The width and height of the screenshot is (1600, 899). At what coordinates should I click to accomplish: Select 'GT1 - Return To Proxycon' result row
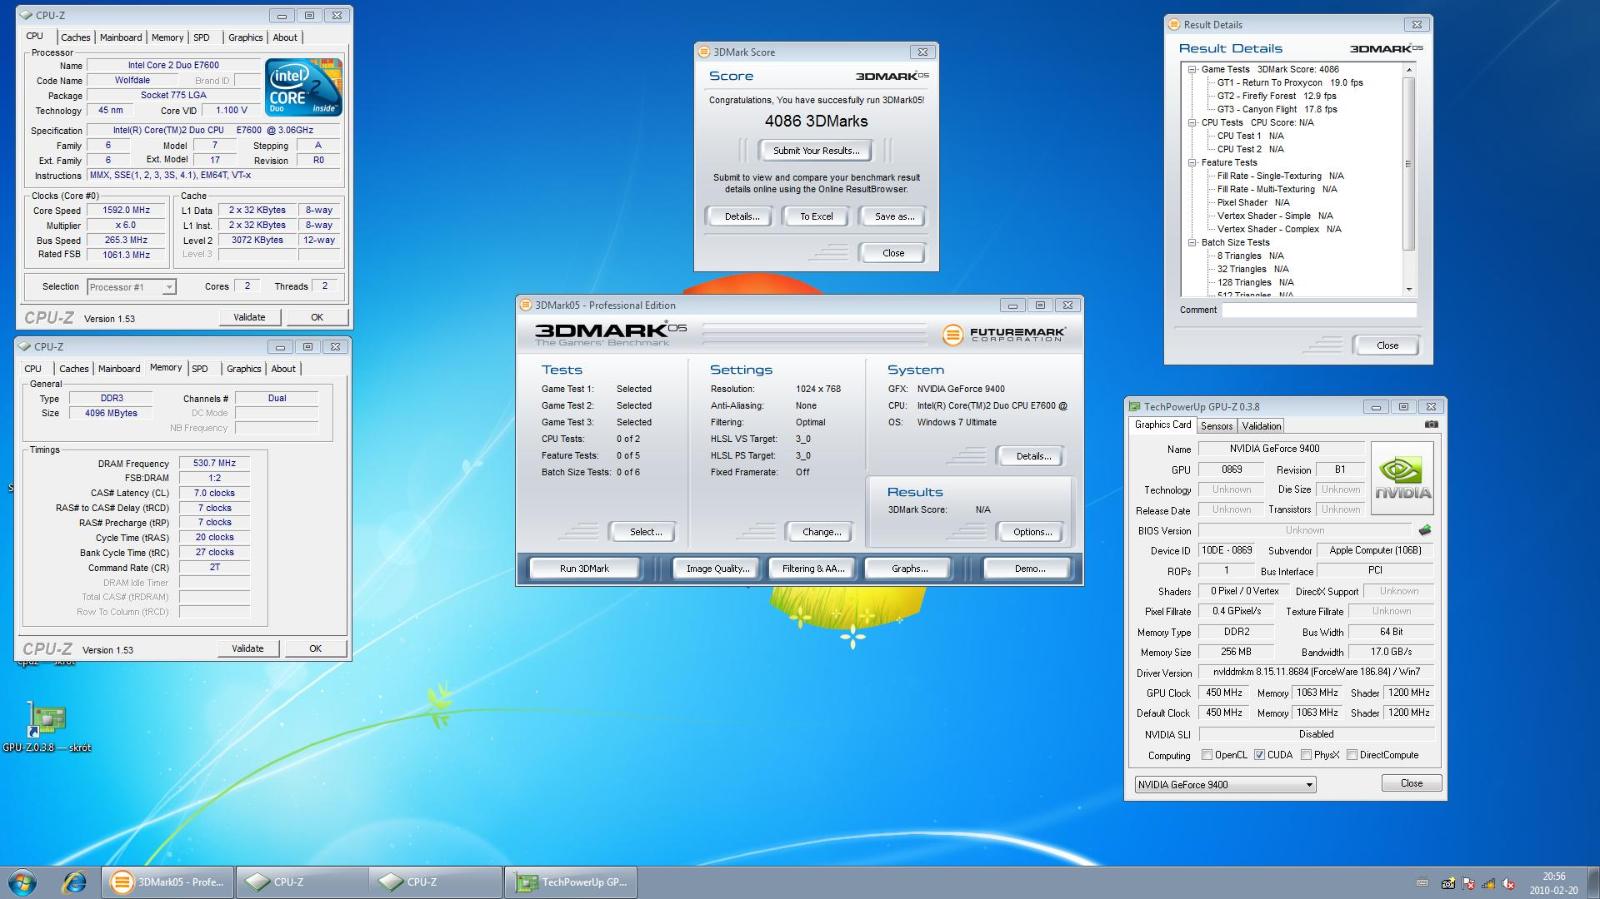click(1290, 83)
